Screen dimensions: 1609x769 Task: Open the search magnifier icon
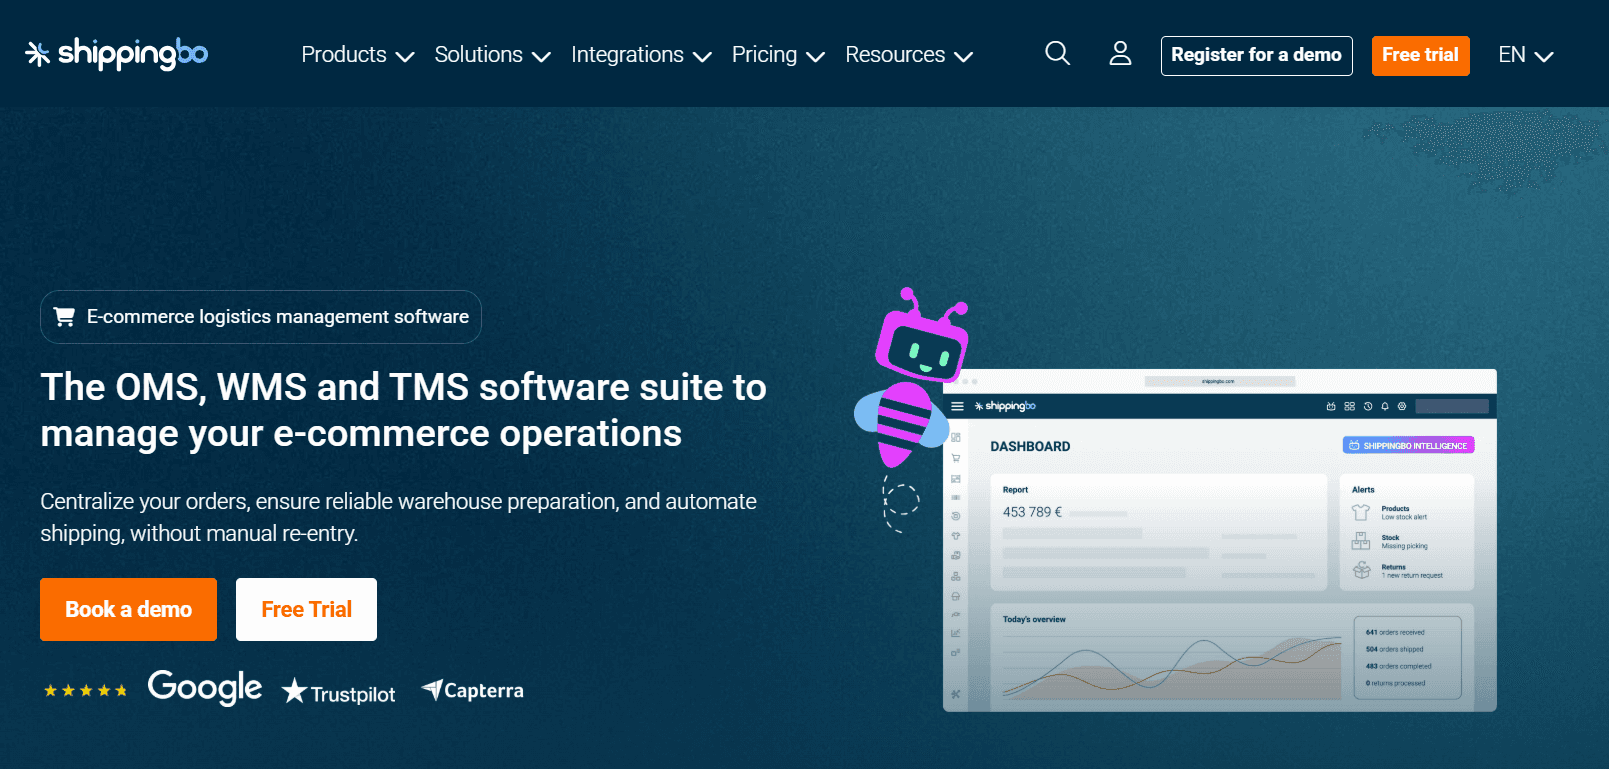pyautogui.click(x=1057, y=53)
